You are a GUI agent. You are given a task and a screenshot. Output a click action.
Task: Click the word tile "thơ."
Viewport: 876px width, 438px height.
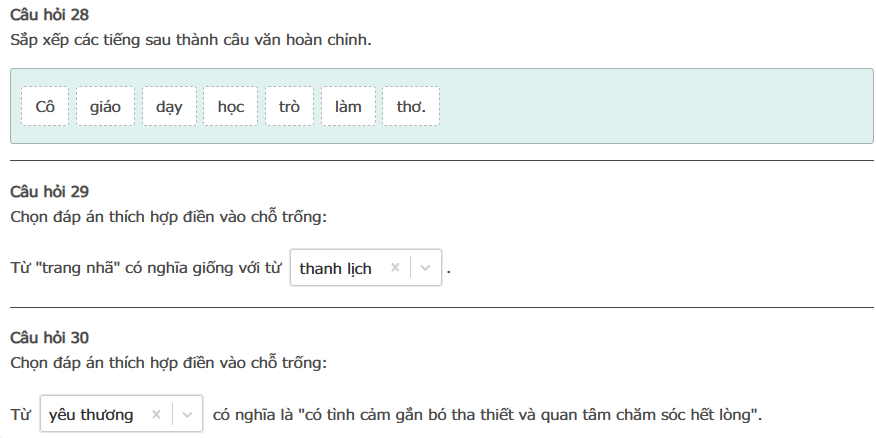(x=411, y=106)
